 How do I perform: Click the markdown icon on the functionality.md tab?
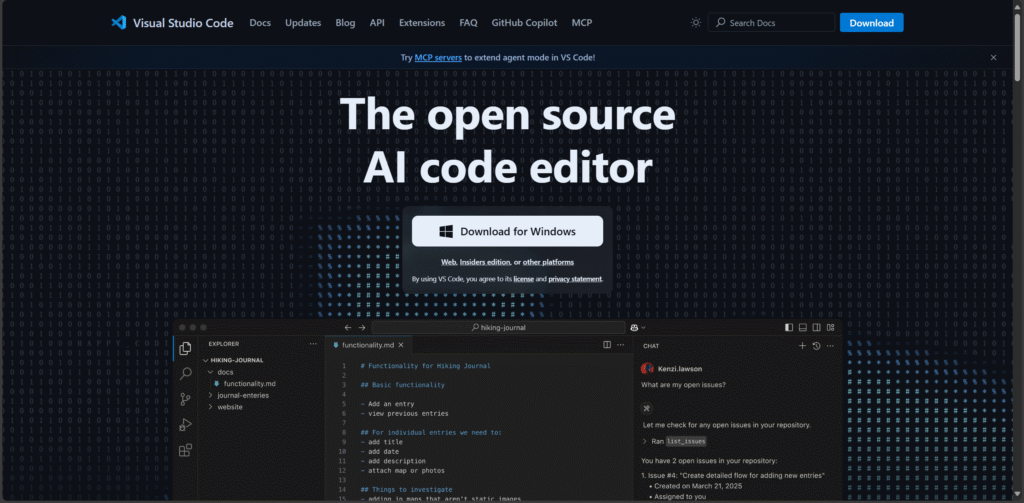336,345
